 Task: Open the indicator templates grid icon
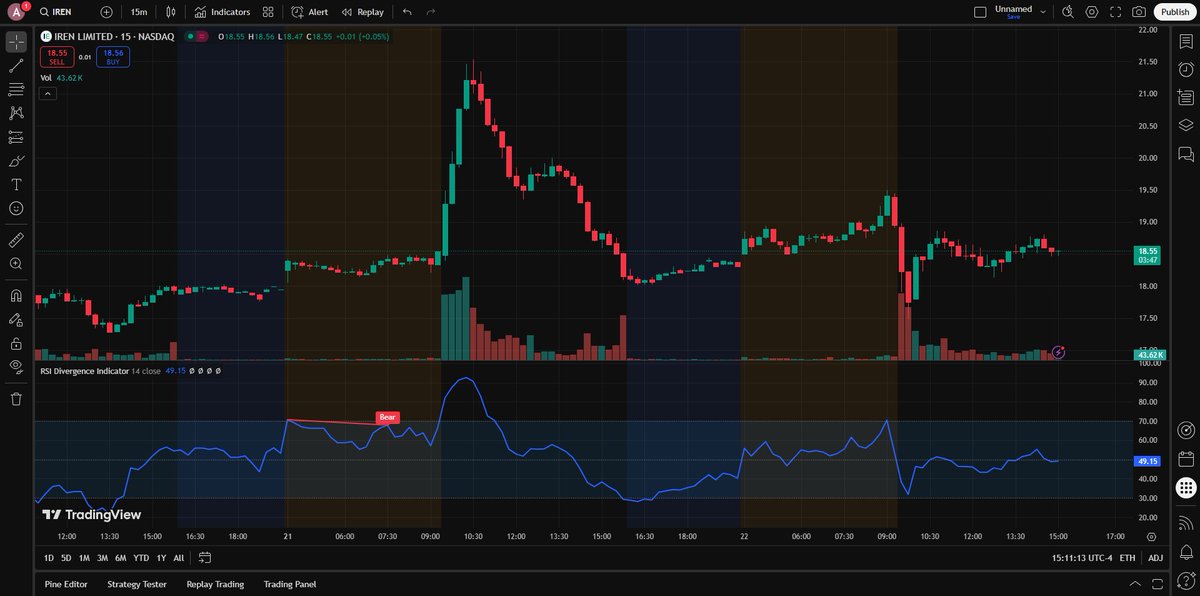(268, 12)
